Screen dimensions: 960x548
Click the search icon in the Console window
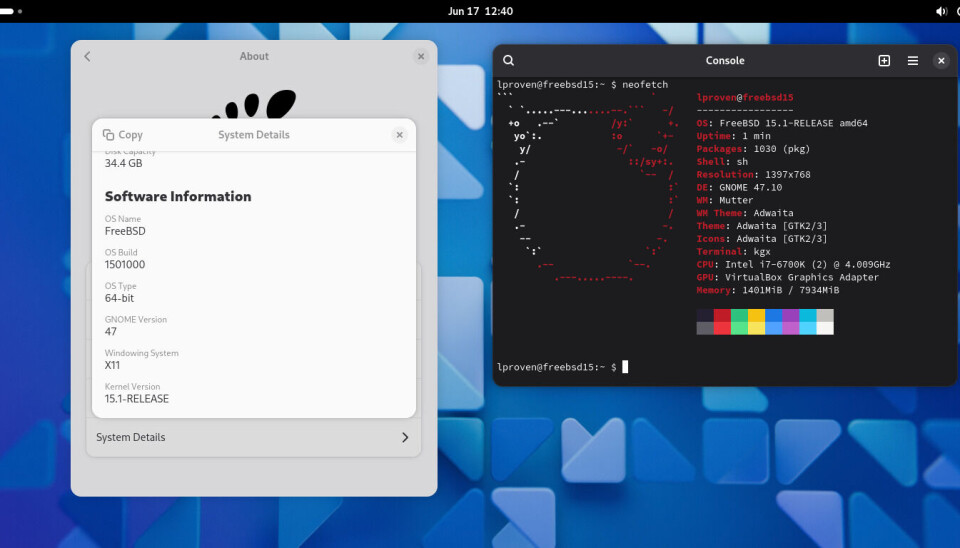(x=508, y=61)
